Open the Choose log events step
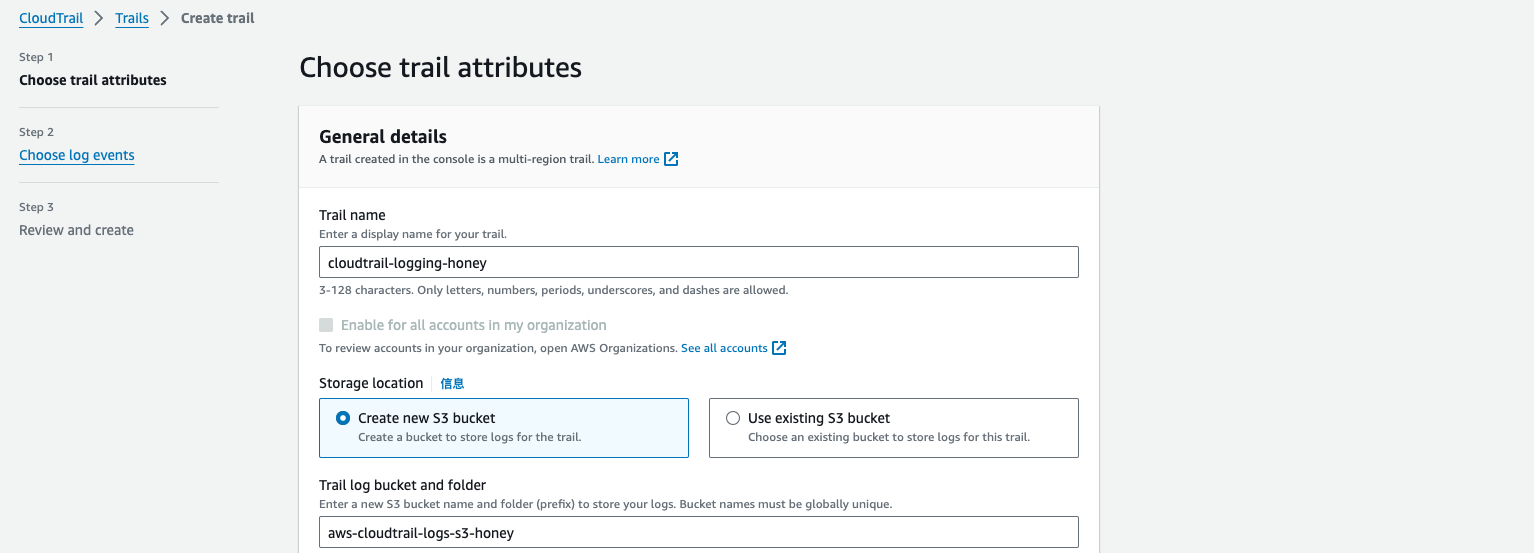Viewport: 1534px width, 553px height. point(77,155)
